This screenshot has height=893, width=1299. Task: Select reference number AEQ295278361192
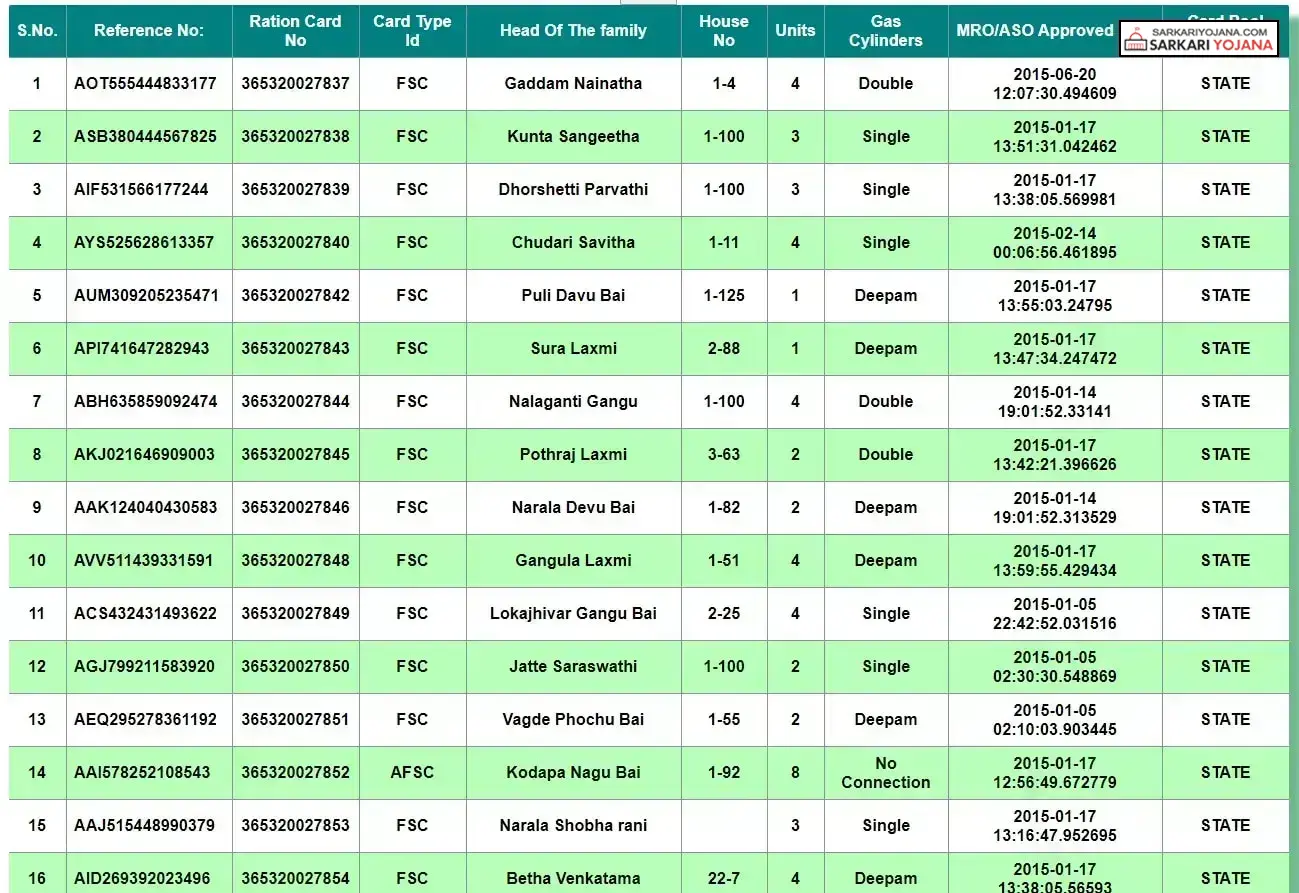point(145,720)
